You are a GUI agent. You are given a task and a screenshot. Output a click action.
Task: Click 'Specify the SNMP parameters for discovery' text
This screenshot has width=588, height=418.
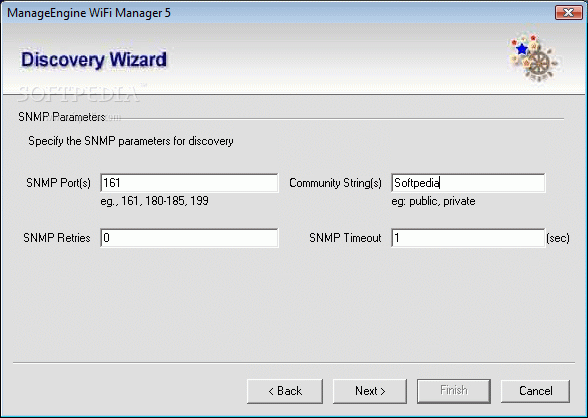tap(131, 141)
